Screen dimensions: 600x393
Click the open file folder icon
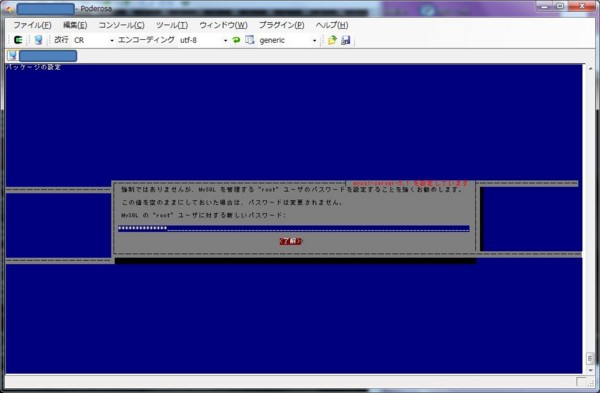(332, 40)
